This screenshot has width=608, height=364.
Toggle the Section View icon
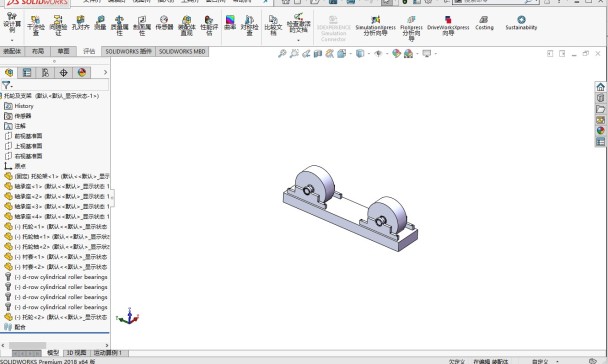[x=318, y=53]
